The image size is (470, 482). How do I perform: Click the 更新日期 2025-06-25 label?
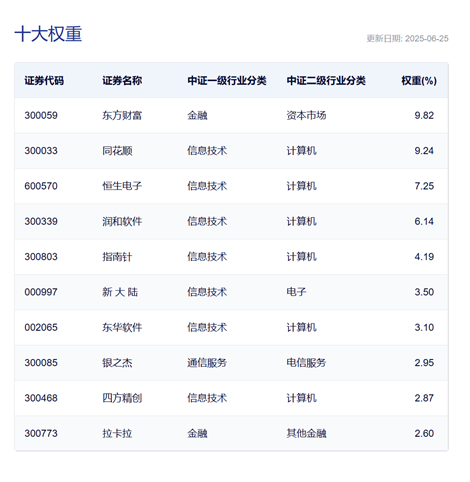click(407, 39)
